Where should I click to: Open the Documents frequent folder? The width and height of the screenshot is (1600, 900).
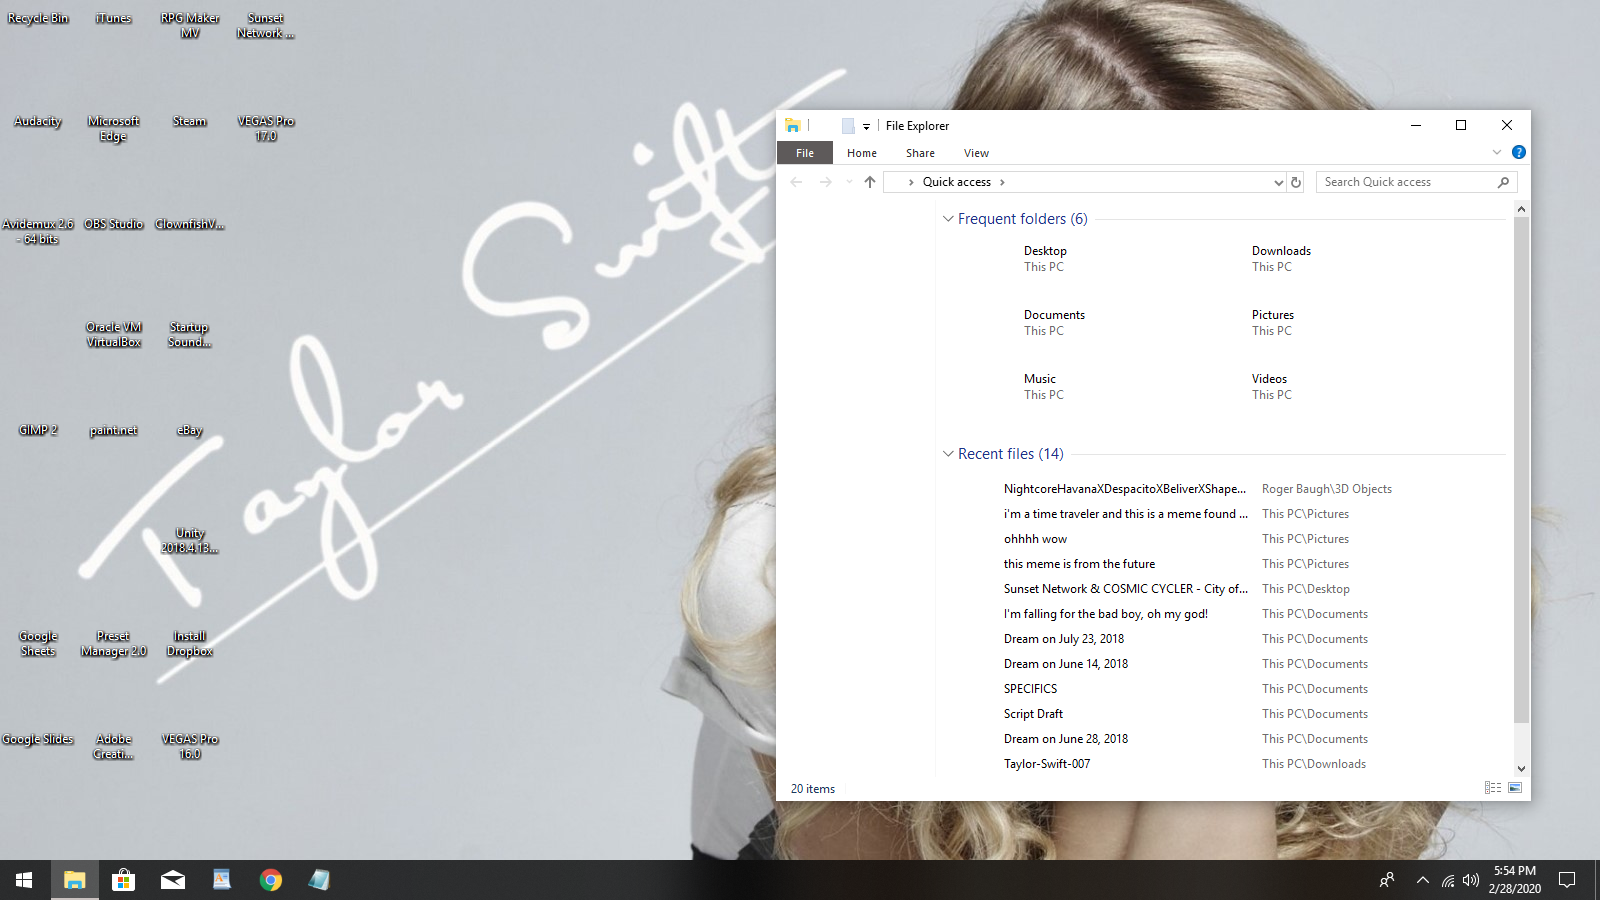pos(1054,322)
